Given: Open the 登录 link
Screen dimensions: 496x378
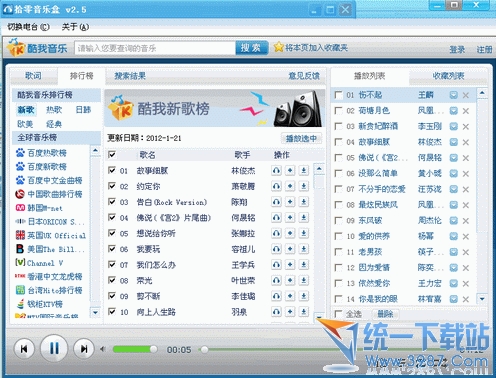Looking at the screenshot, I should [457, 49].
